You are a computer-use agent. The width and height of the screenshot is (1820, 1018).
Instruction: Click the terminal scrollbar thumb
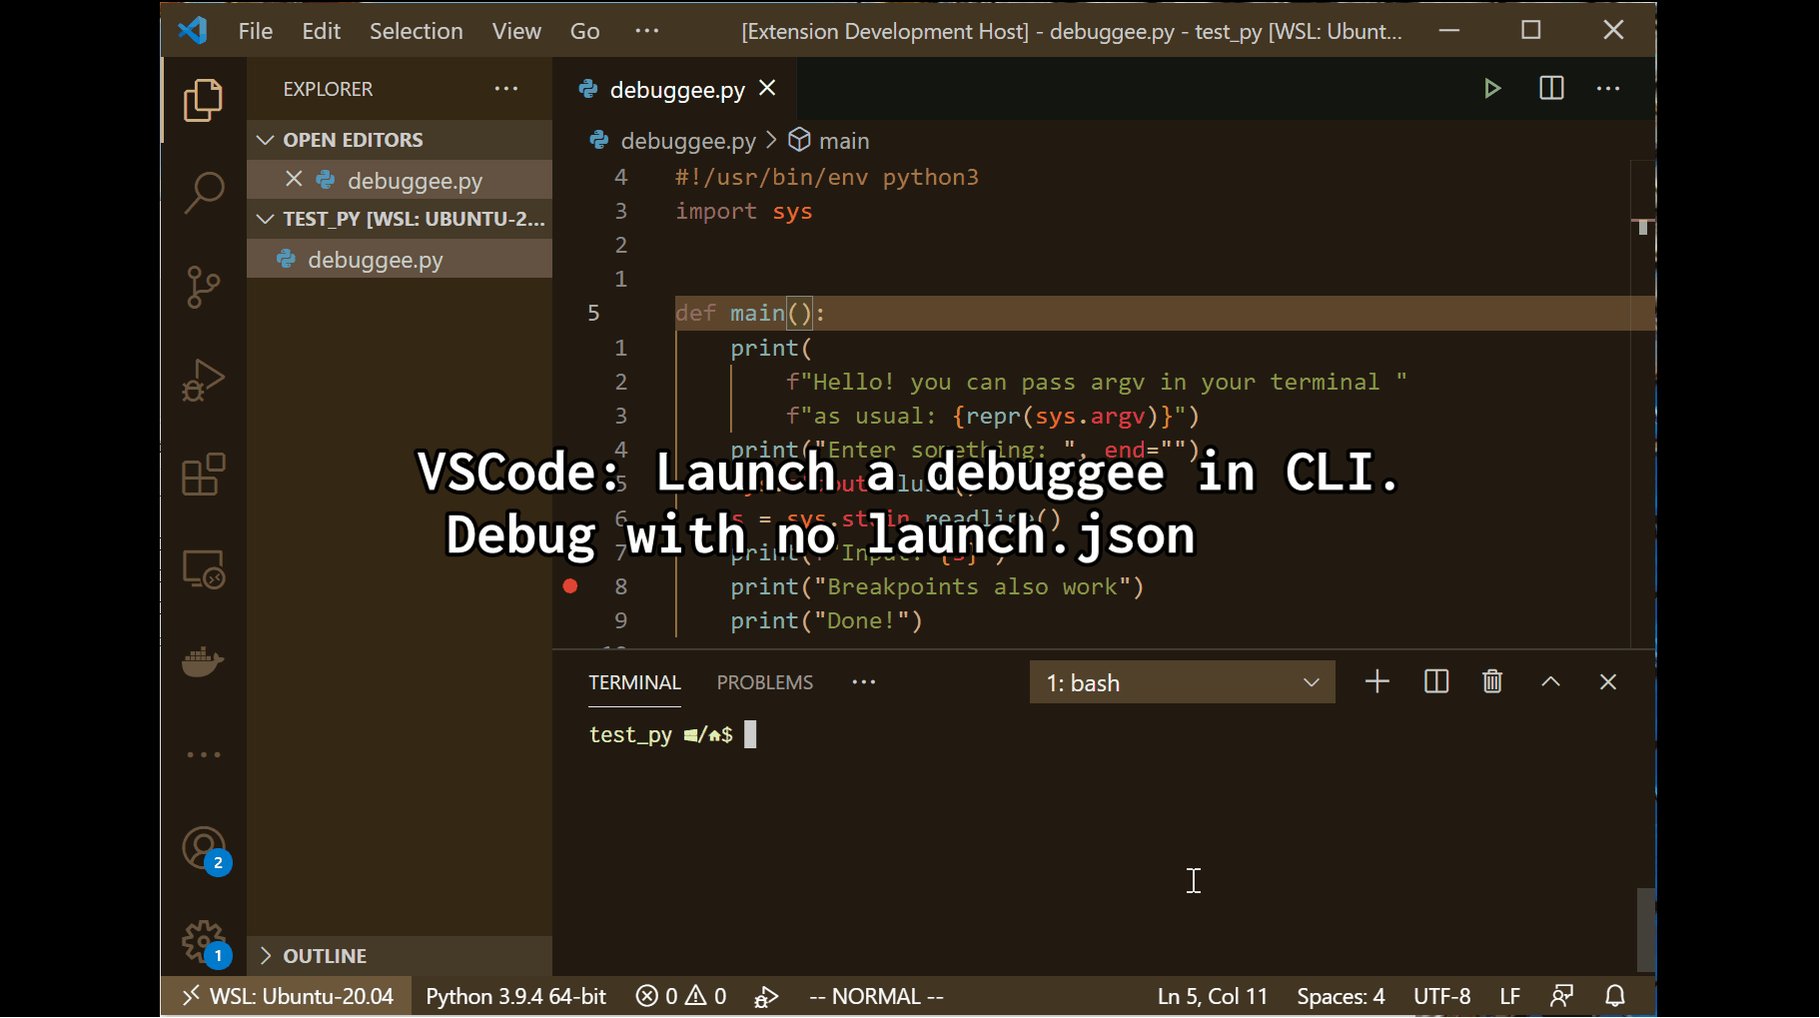pyautogui.click(x=1646, y=930)
